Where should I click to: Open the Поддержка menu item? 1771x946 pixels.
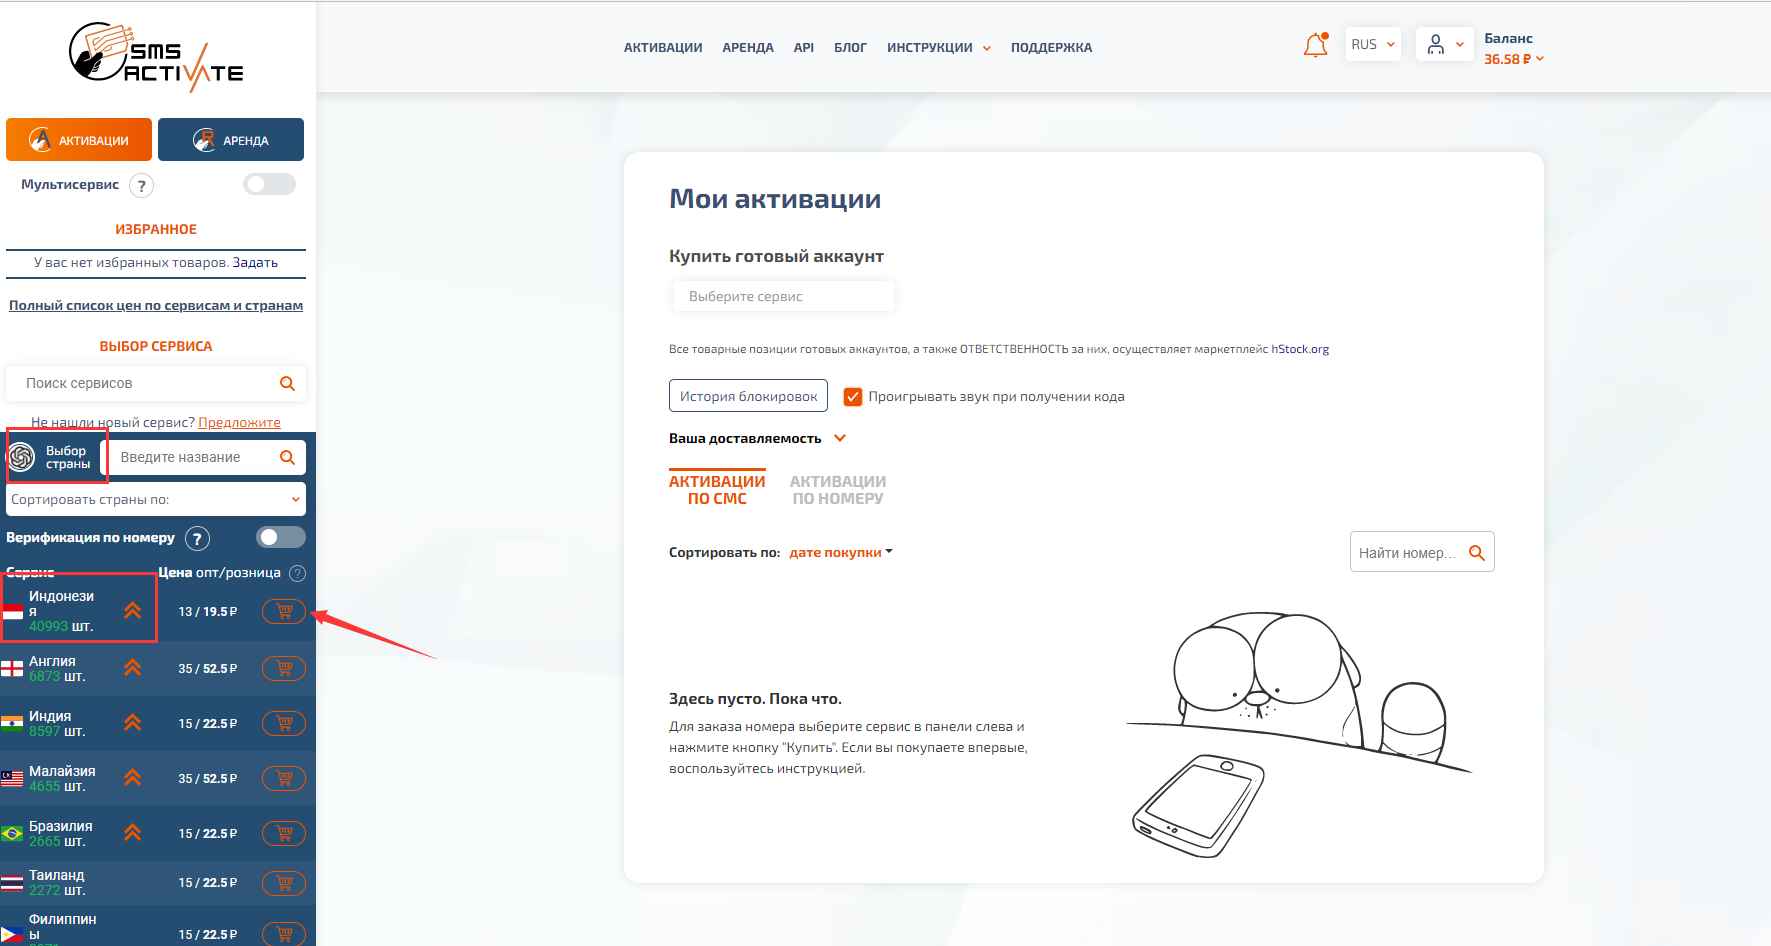[x=1051, y=47]
